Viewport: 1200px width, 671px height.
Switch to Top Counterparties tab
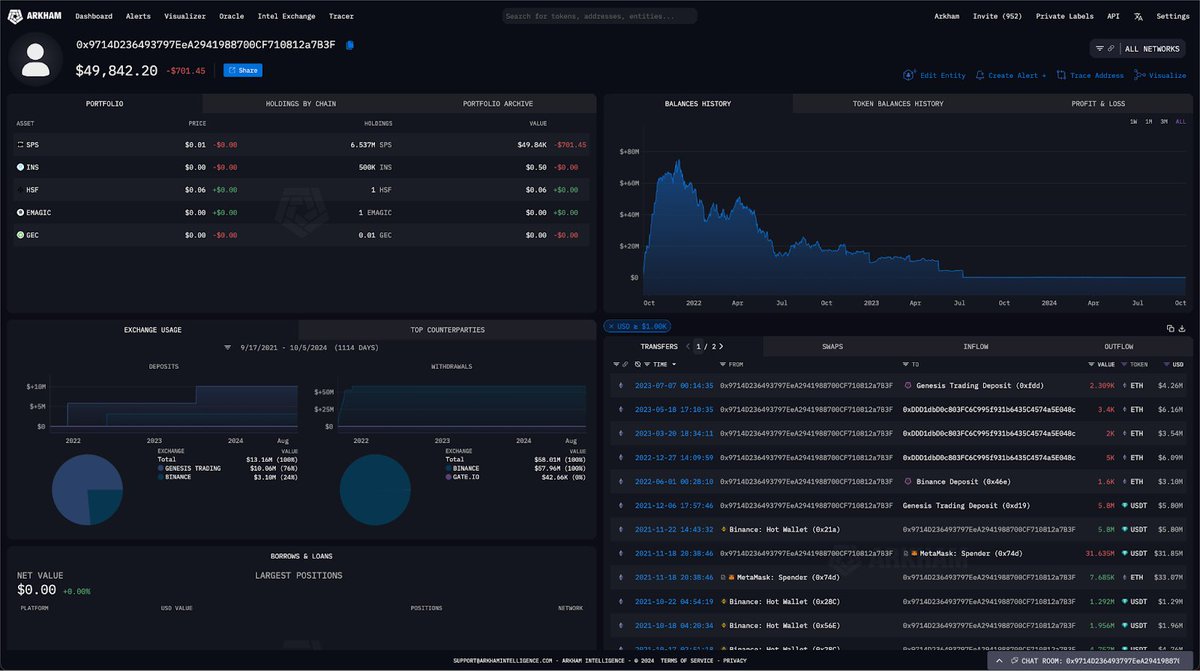pos(447,329)
